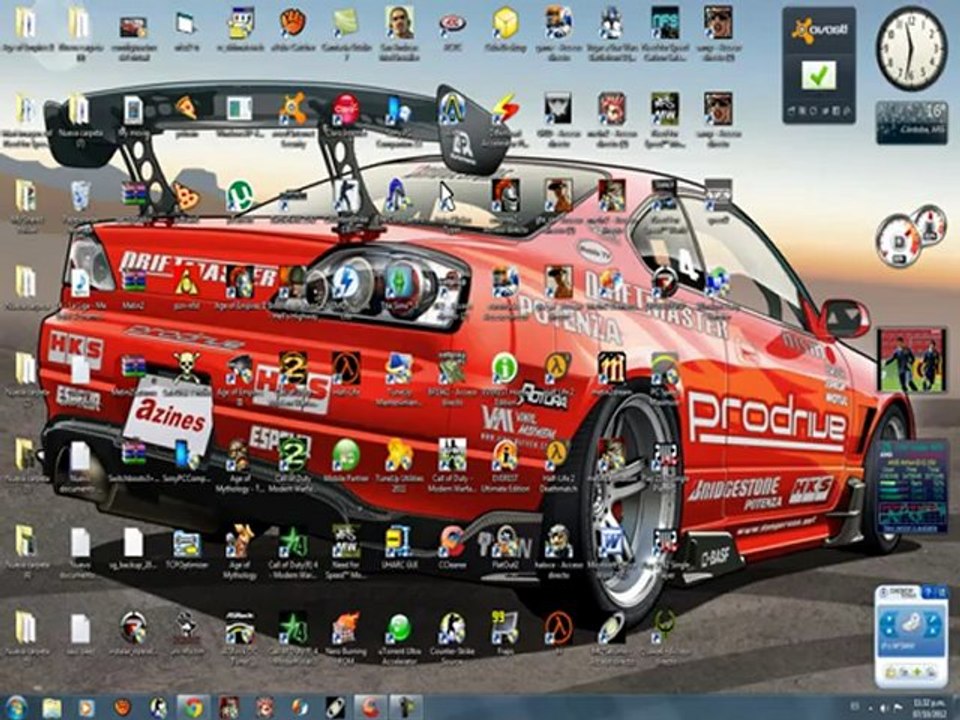Open the red Claro desktop shortcut
960x720 pixels.
(x=346, y=110)
